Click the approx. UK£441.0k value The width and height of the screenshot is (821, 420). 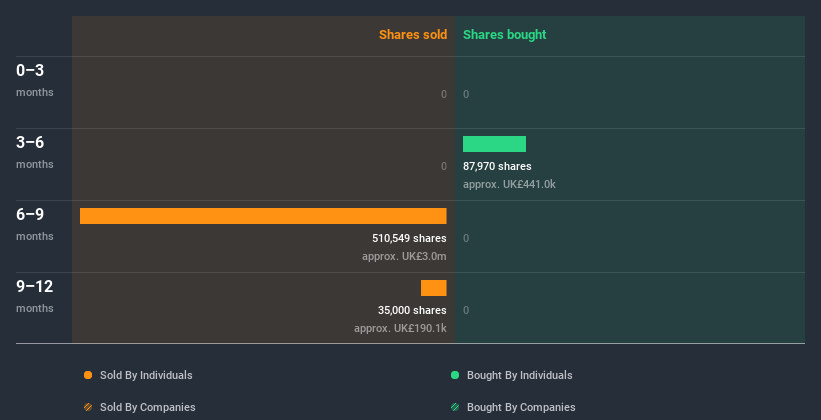[509, 184]
